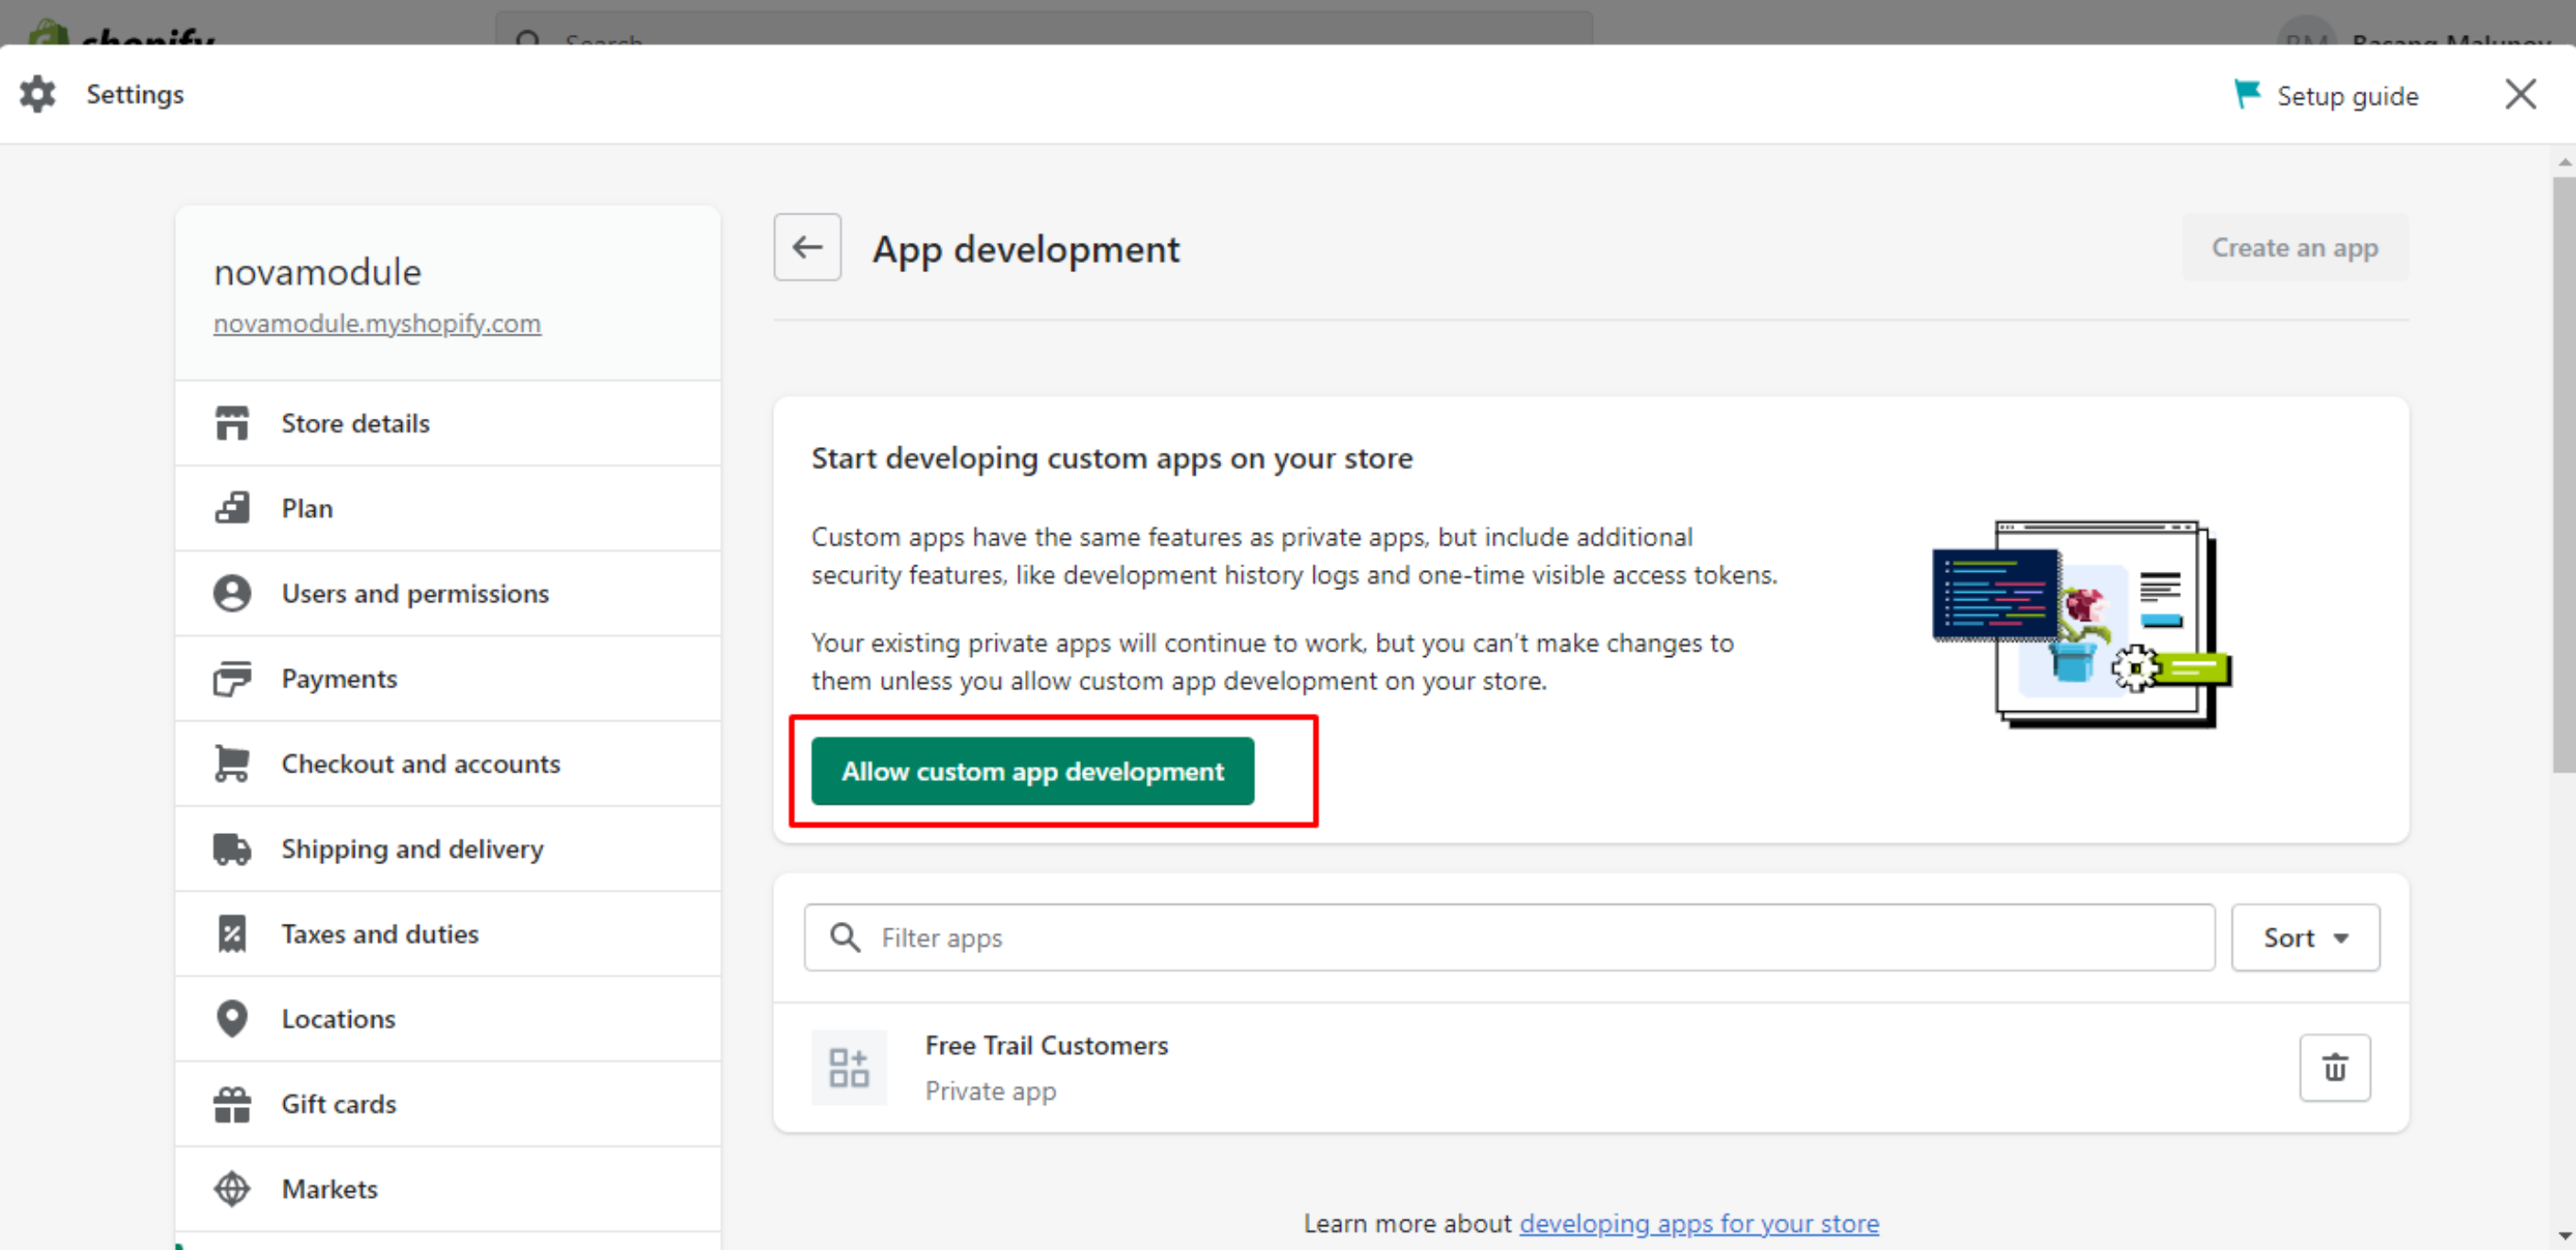Click the custom apps illustration image
Screen dimensions: 2576x1250
[x=2080, y=624]
